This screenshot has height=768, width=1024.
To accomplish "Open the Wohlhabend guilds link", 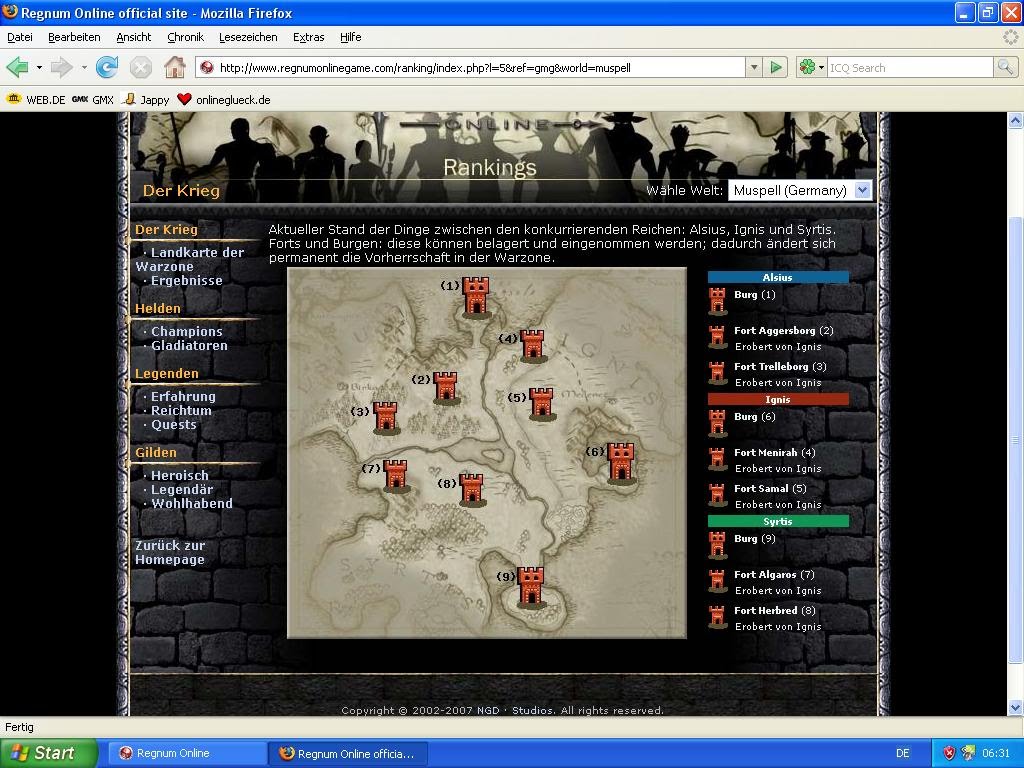I will click(x=192, y=504).
